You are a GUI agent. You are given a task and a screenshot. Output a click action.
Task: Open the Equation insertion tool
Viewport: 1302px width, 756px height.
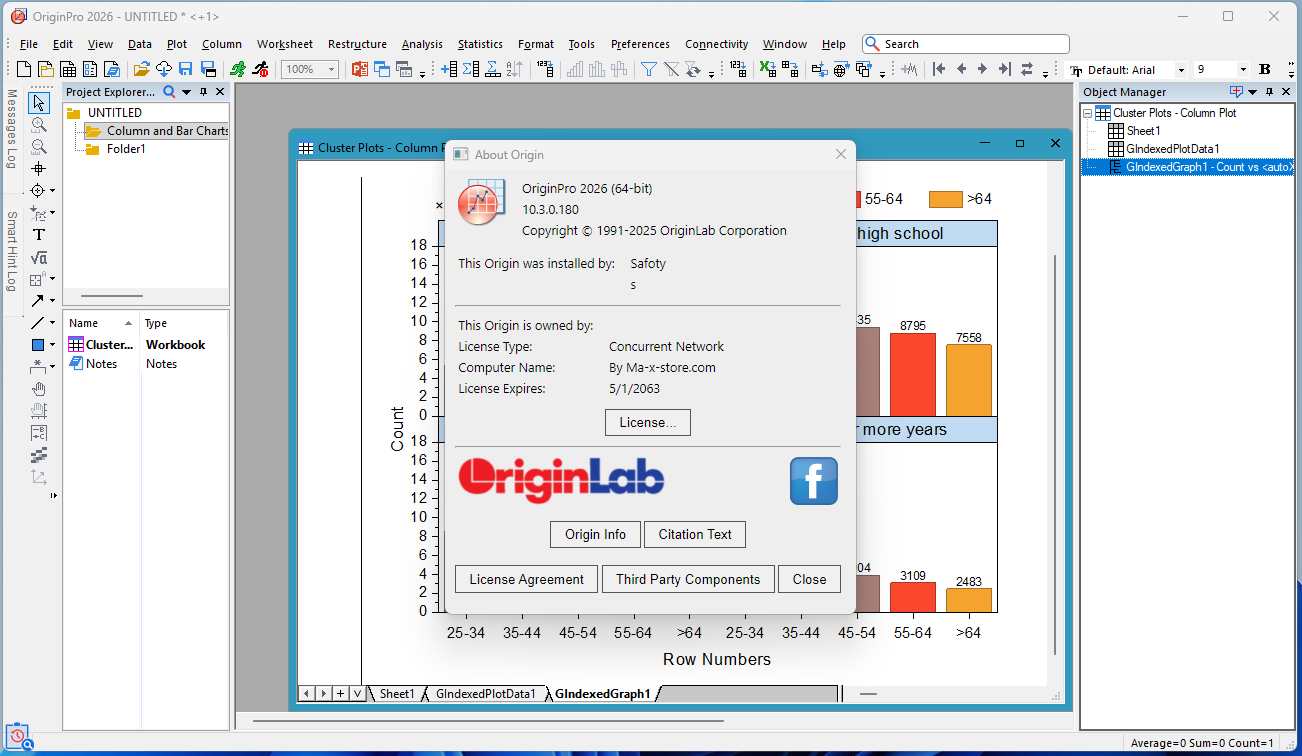[x=40, y=258]
